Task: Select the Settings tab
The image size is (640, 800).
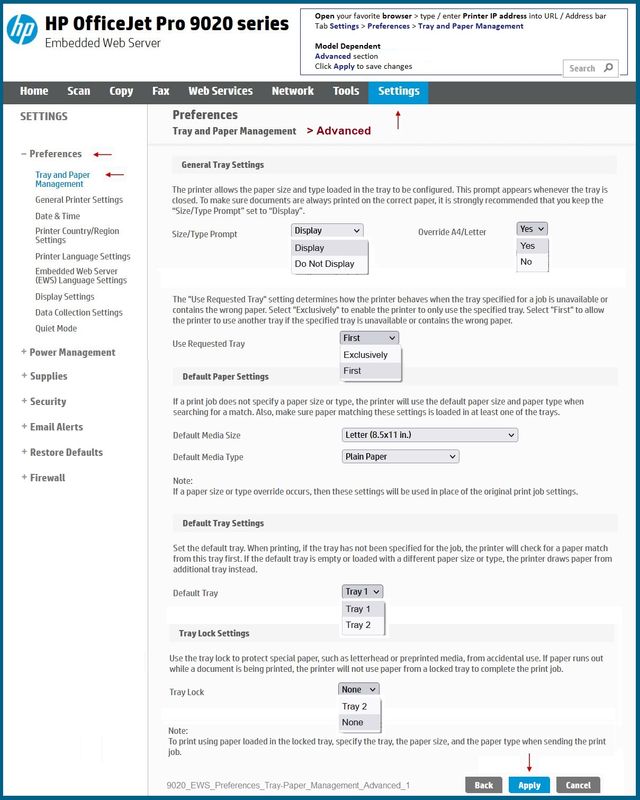Action: point(399,92)
